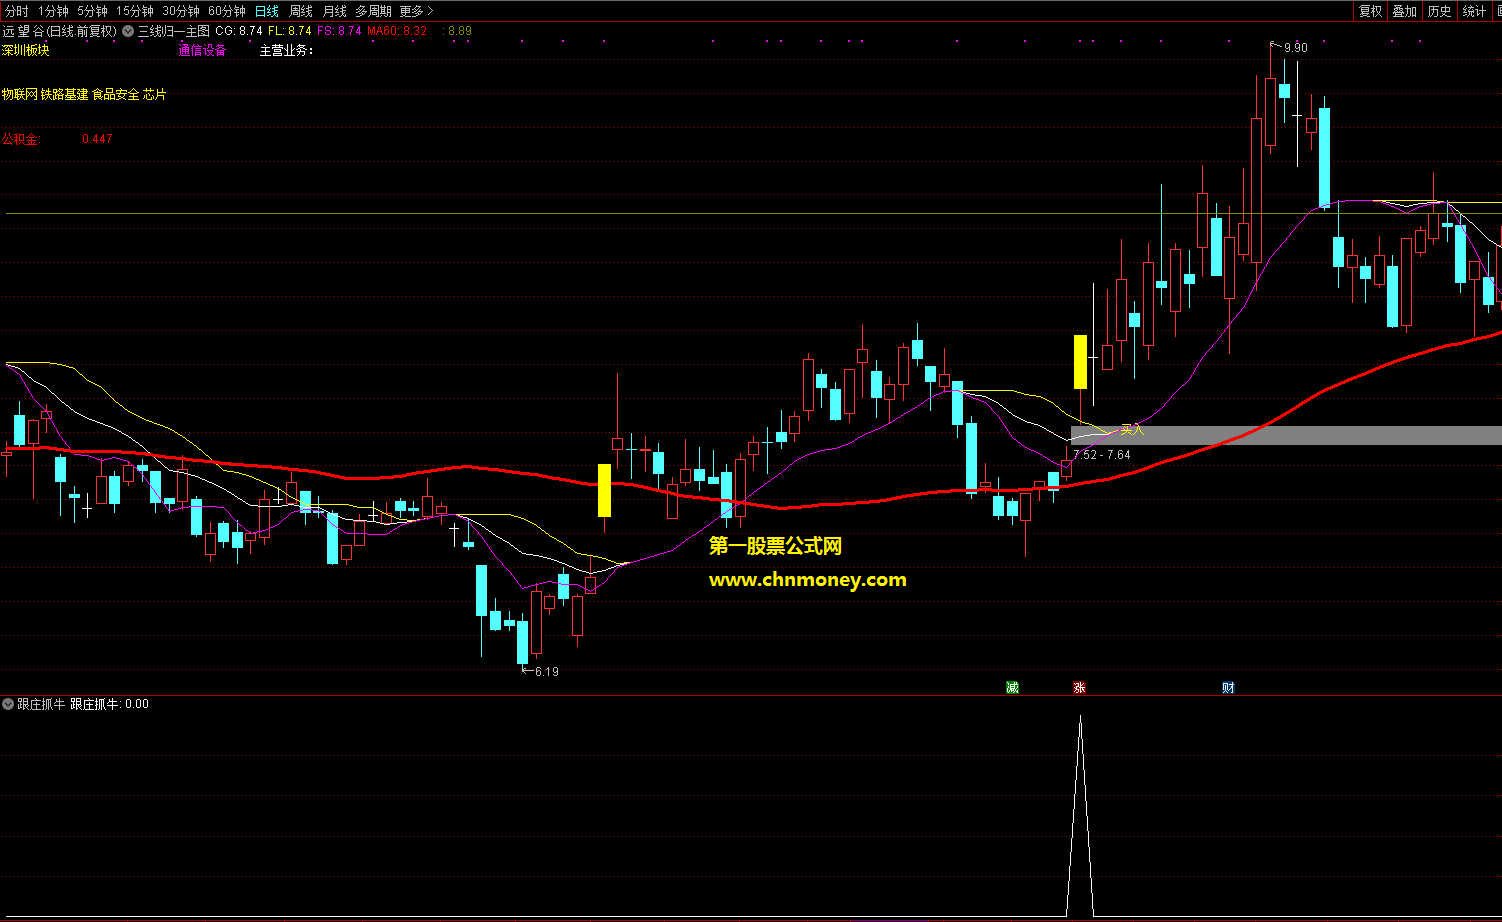Open the 统计 statistics button
The image size is (1502, 922).
click(x=1474, y=11)
